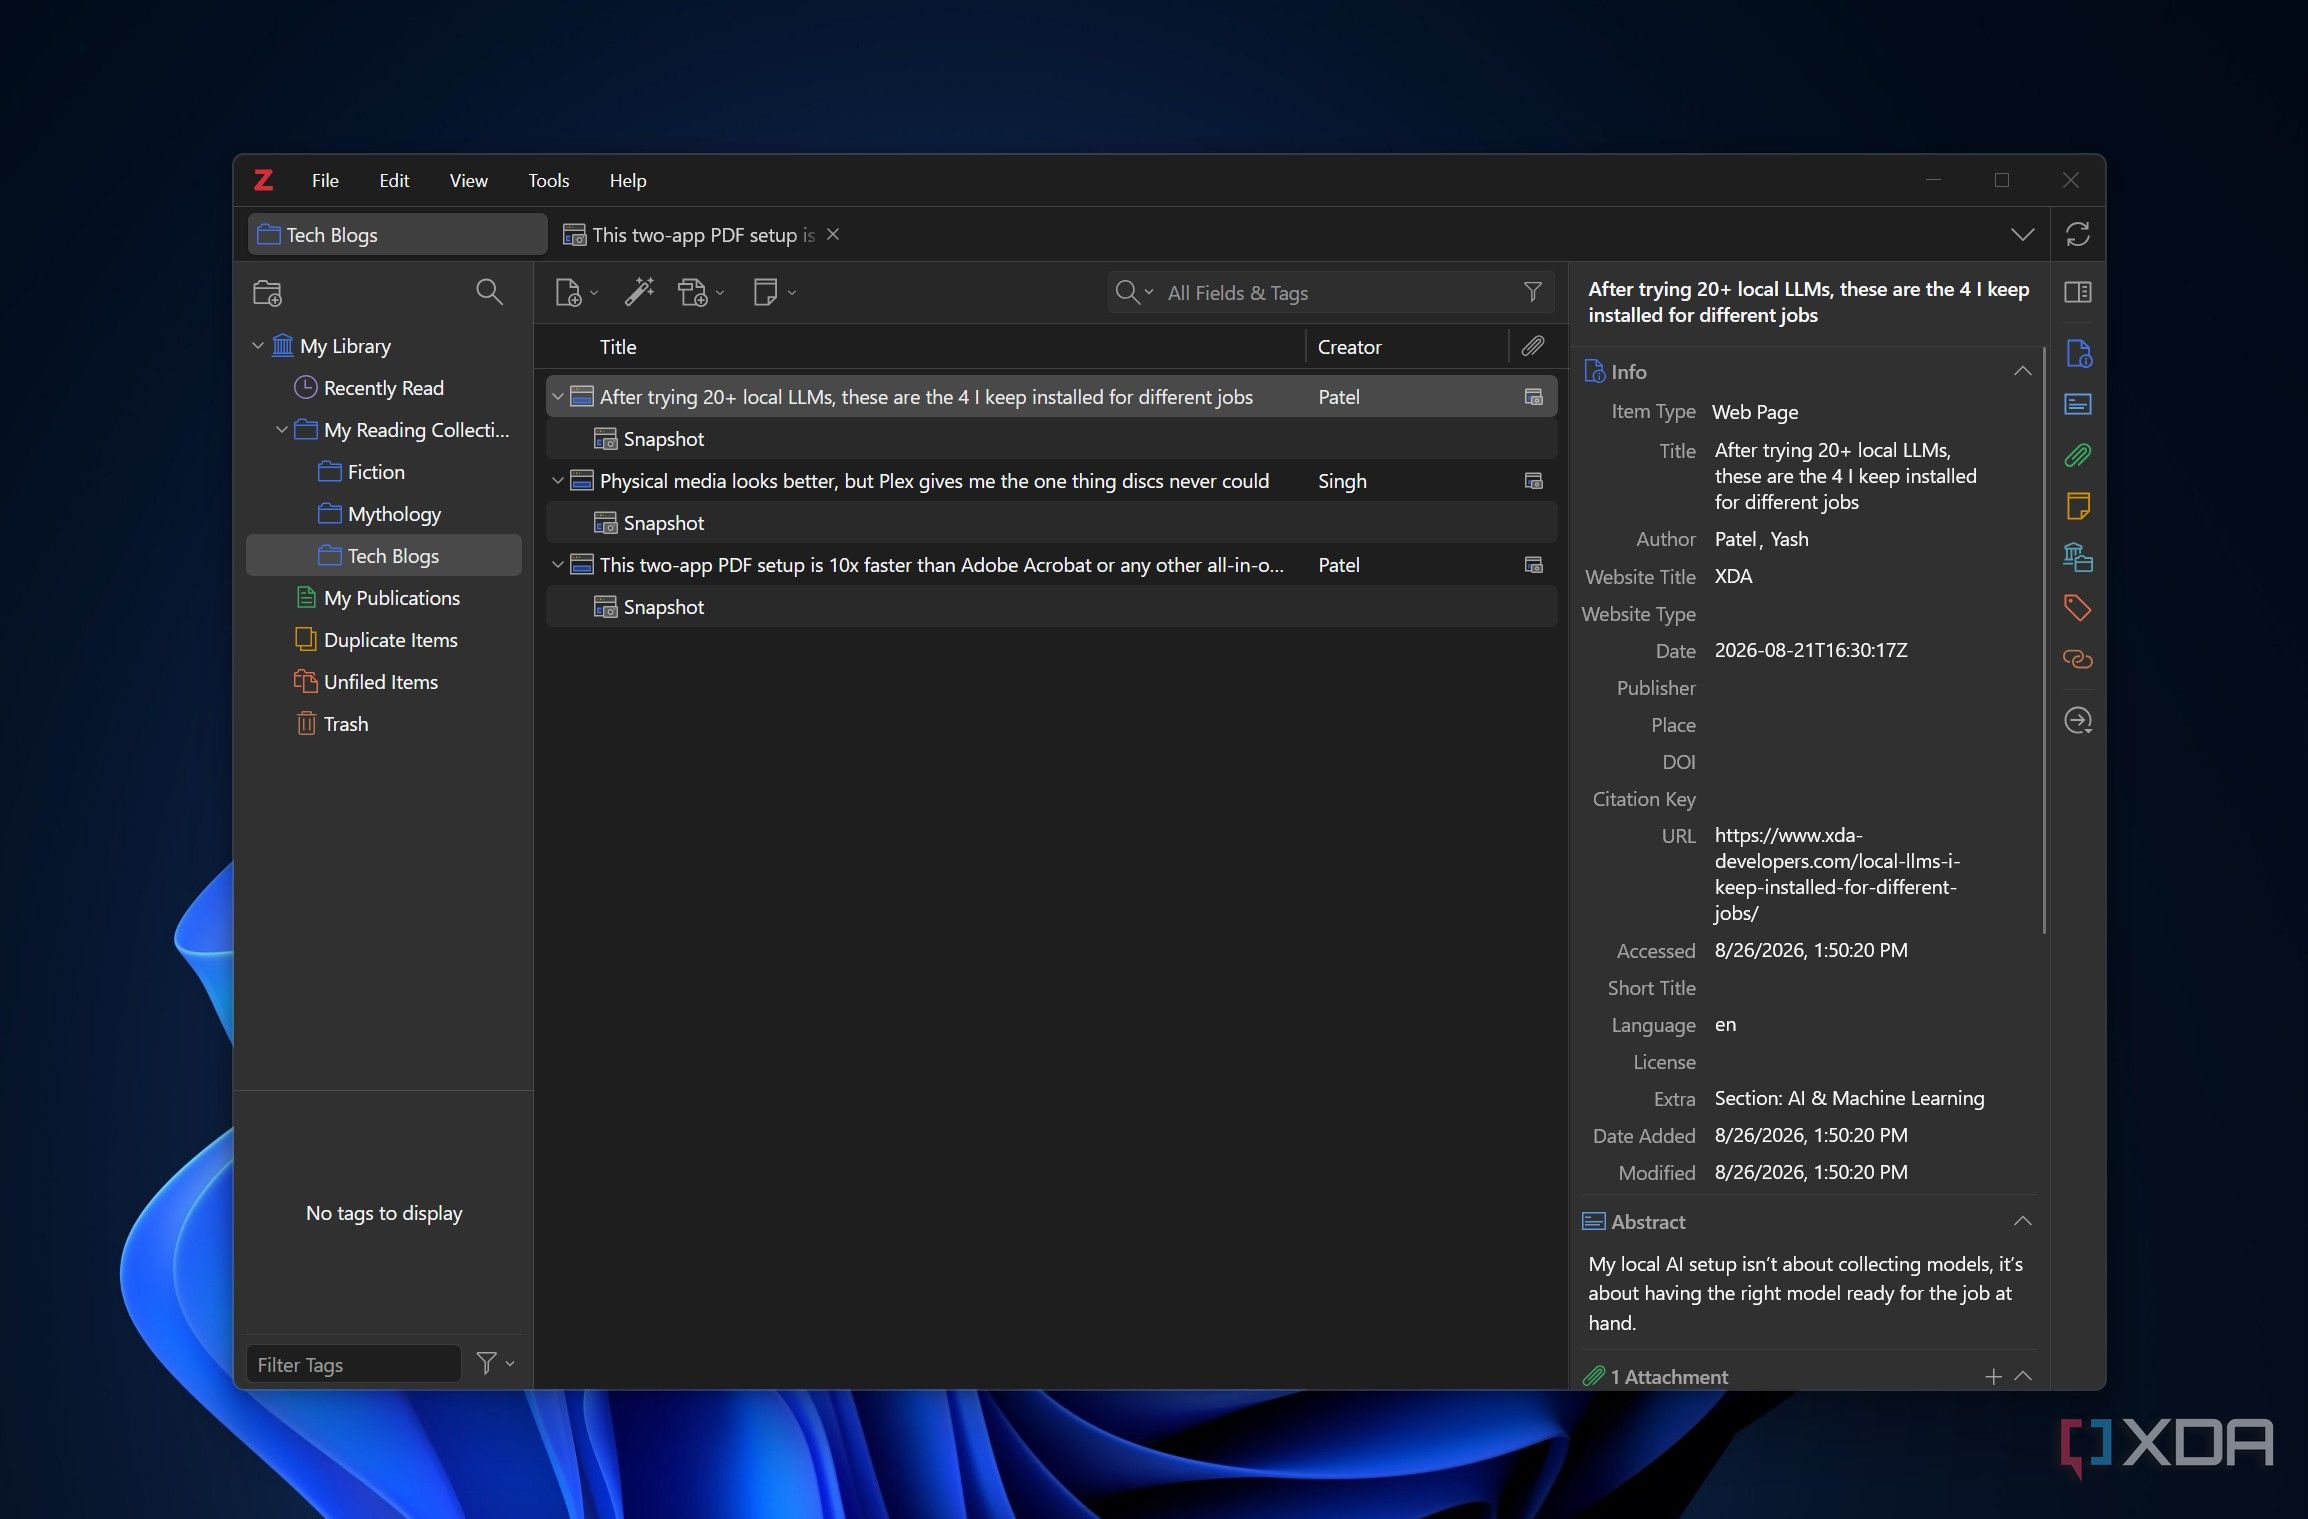
Task: Close the two-app PDF setup tab
Action: (x=833, y=234)
